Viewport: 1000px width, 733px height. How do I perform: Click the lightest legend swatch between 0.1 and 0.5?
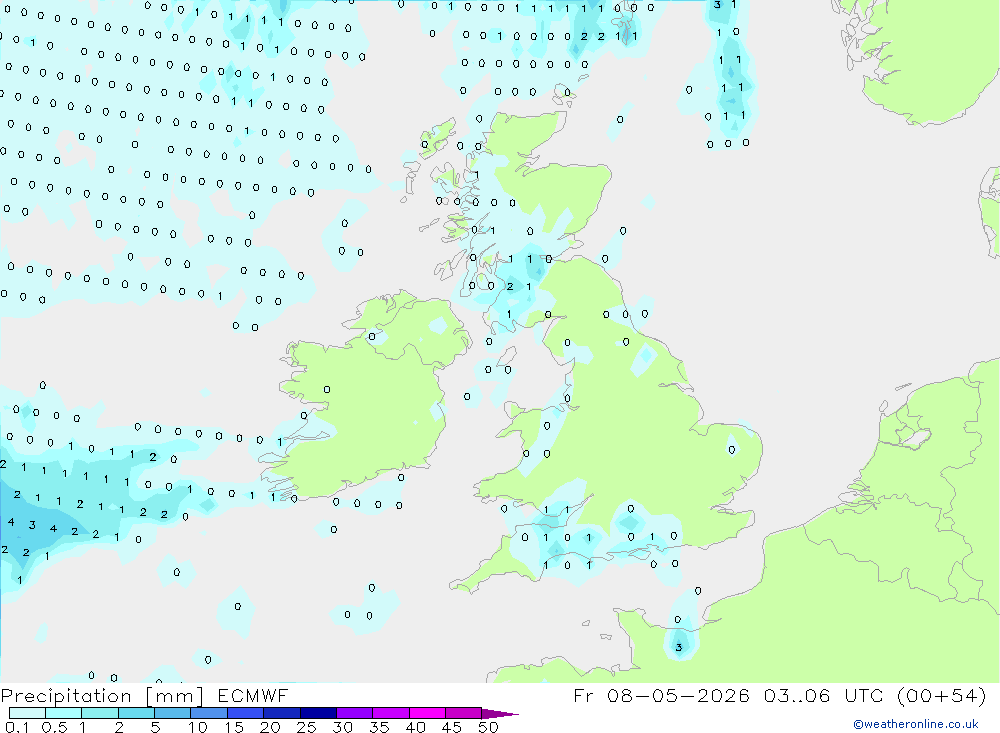coord(27,713)
